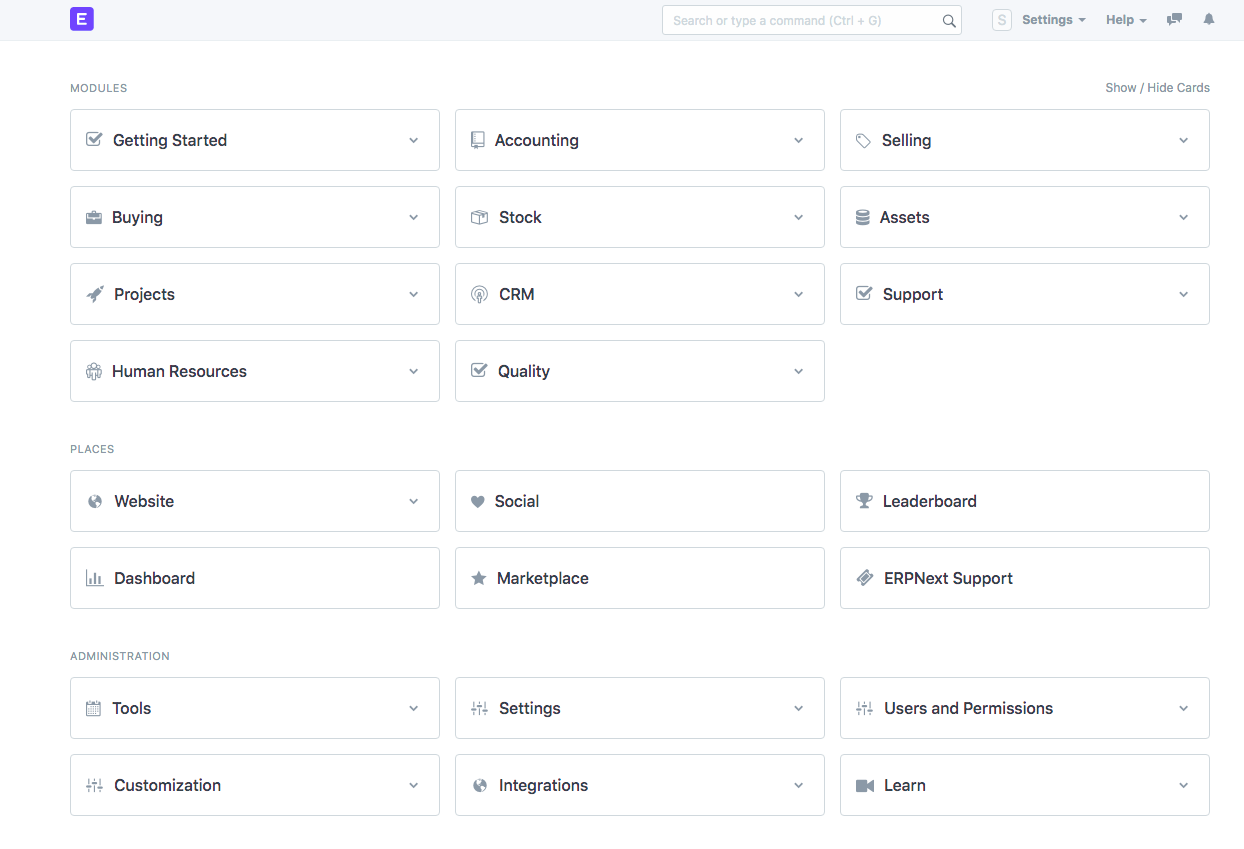Viewport: 1244px width, 849px height.
Task: Expand the Stock card chevron
Action: pyautogui.click(x=799, y=217)
